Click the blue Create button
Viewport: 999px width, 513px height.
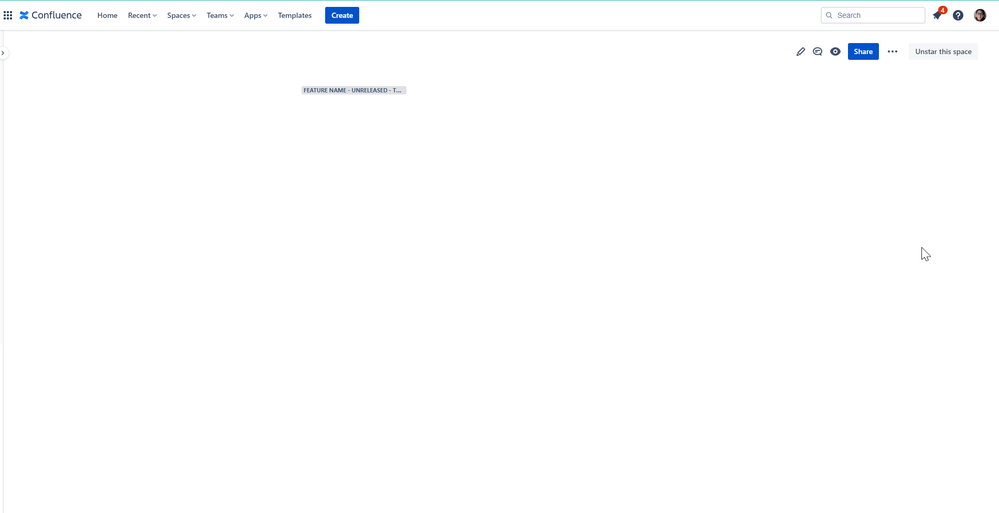[342, 15]
